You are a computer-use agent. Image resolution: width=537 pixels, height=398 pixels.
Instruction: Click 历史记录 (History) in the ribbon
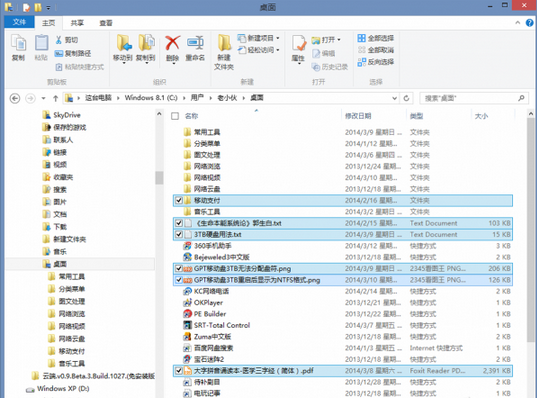click(329, 67)
